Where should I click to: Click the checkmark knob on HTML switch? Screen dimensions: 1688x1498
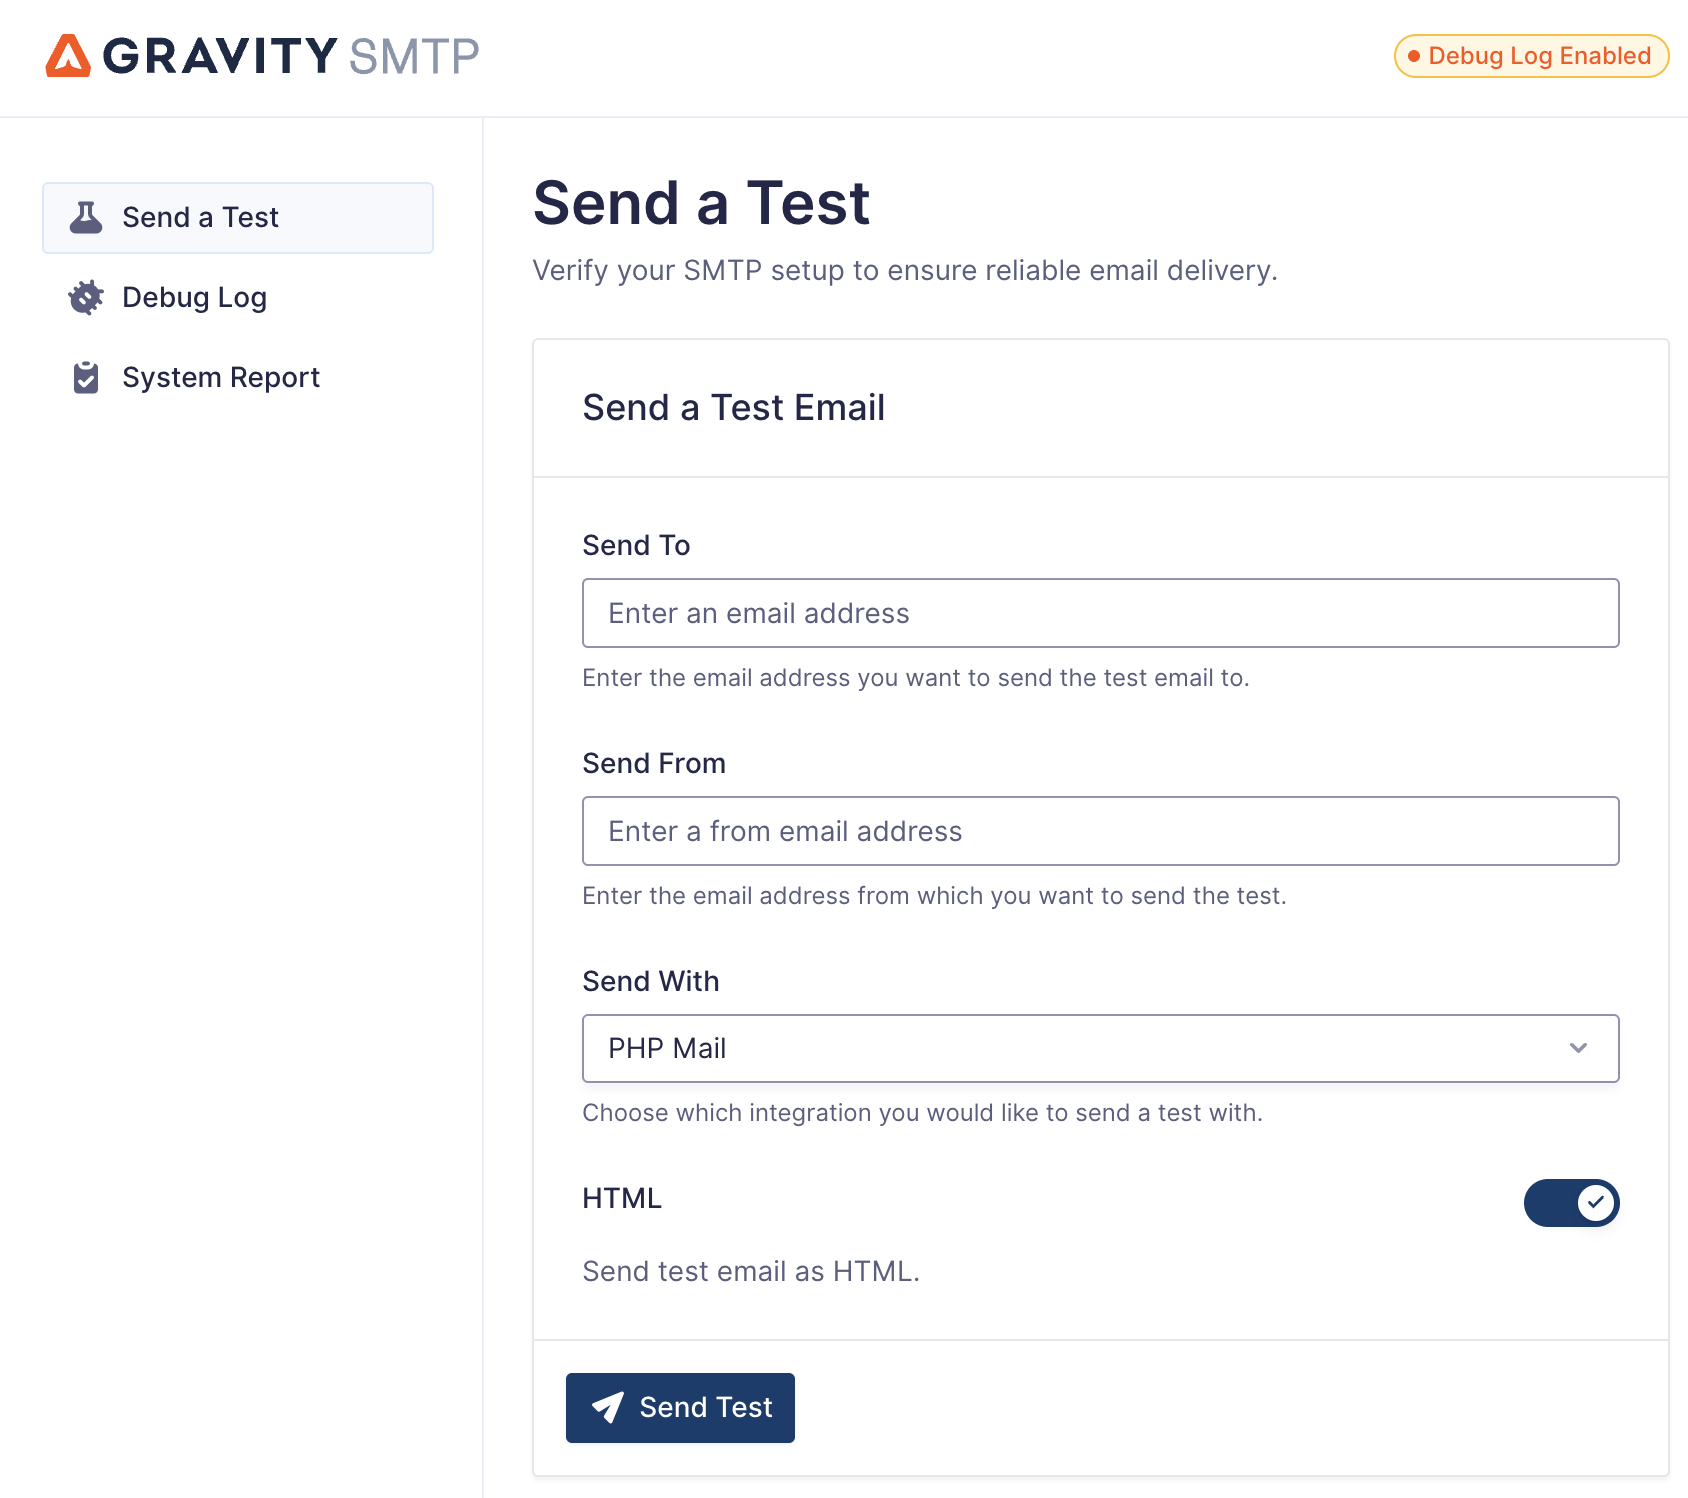point(1595,1202)
